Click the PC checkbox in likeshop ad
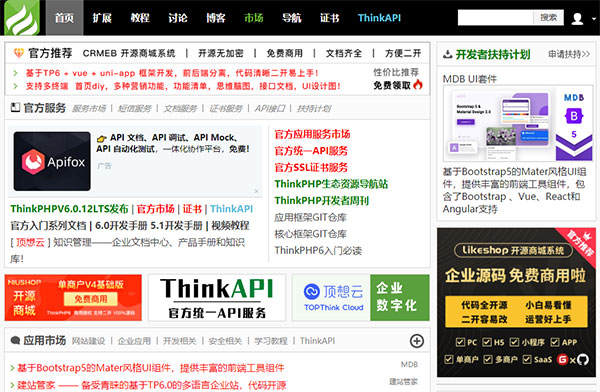This screenshot has height=392, width=600. pyautogui.click(x=460, y=342)
